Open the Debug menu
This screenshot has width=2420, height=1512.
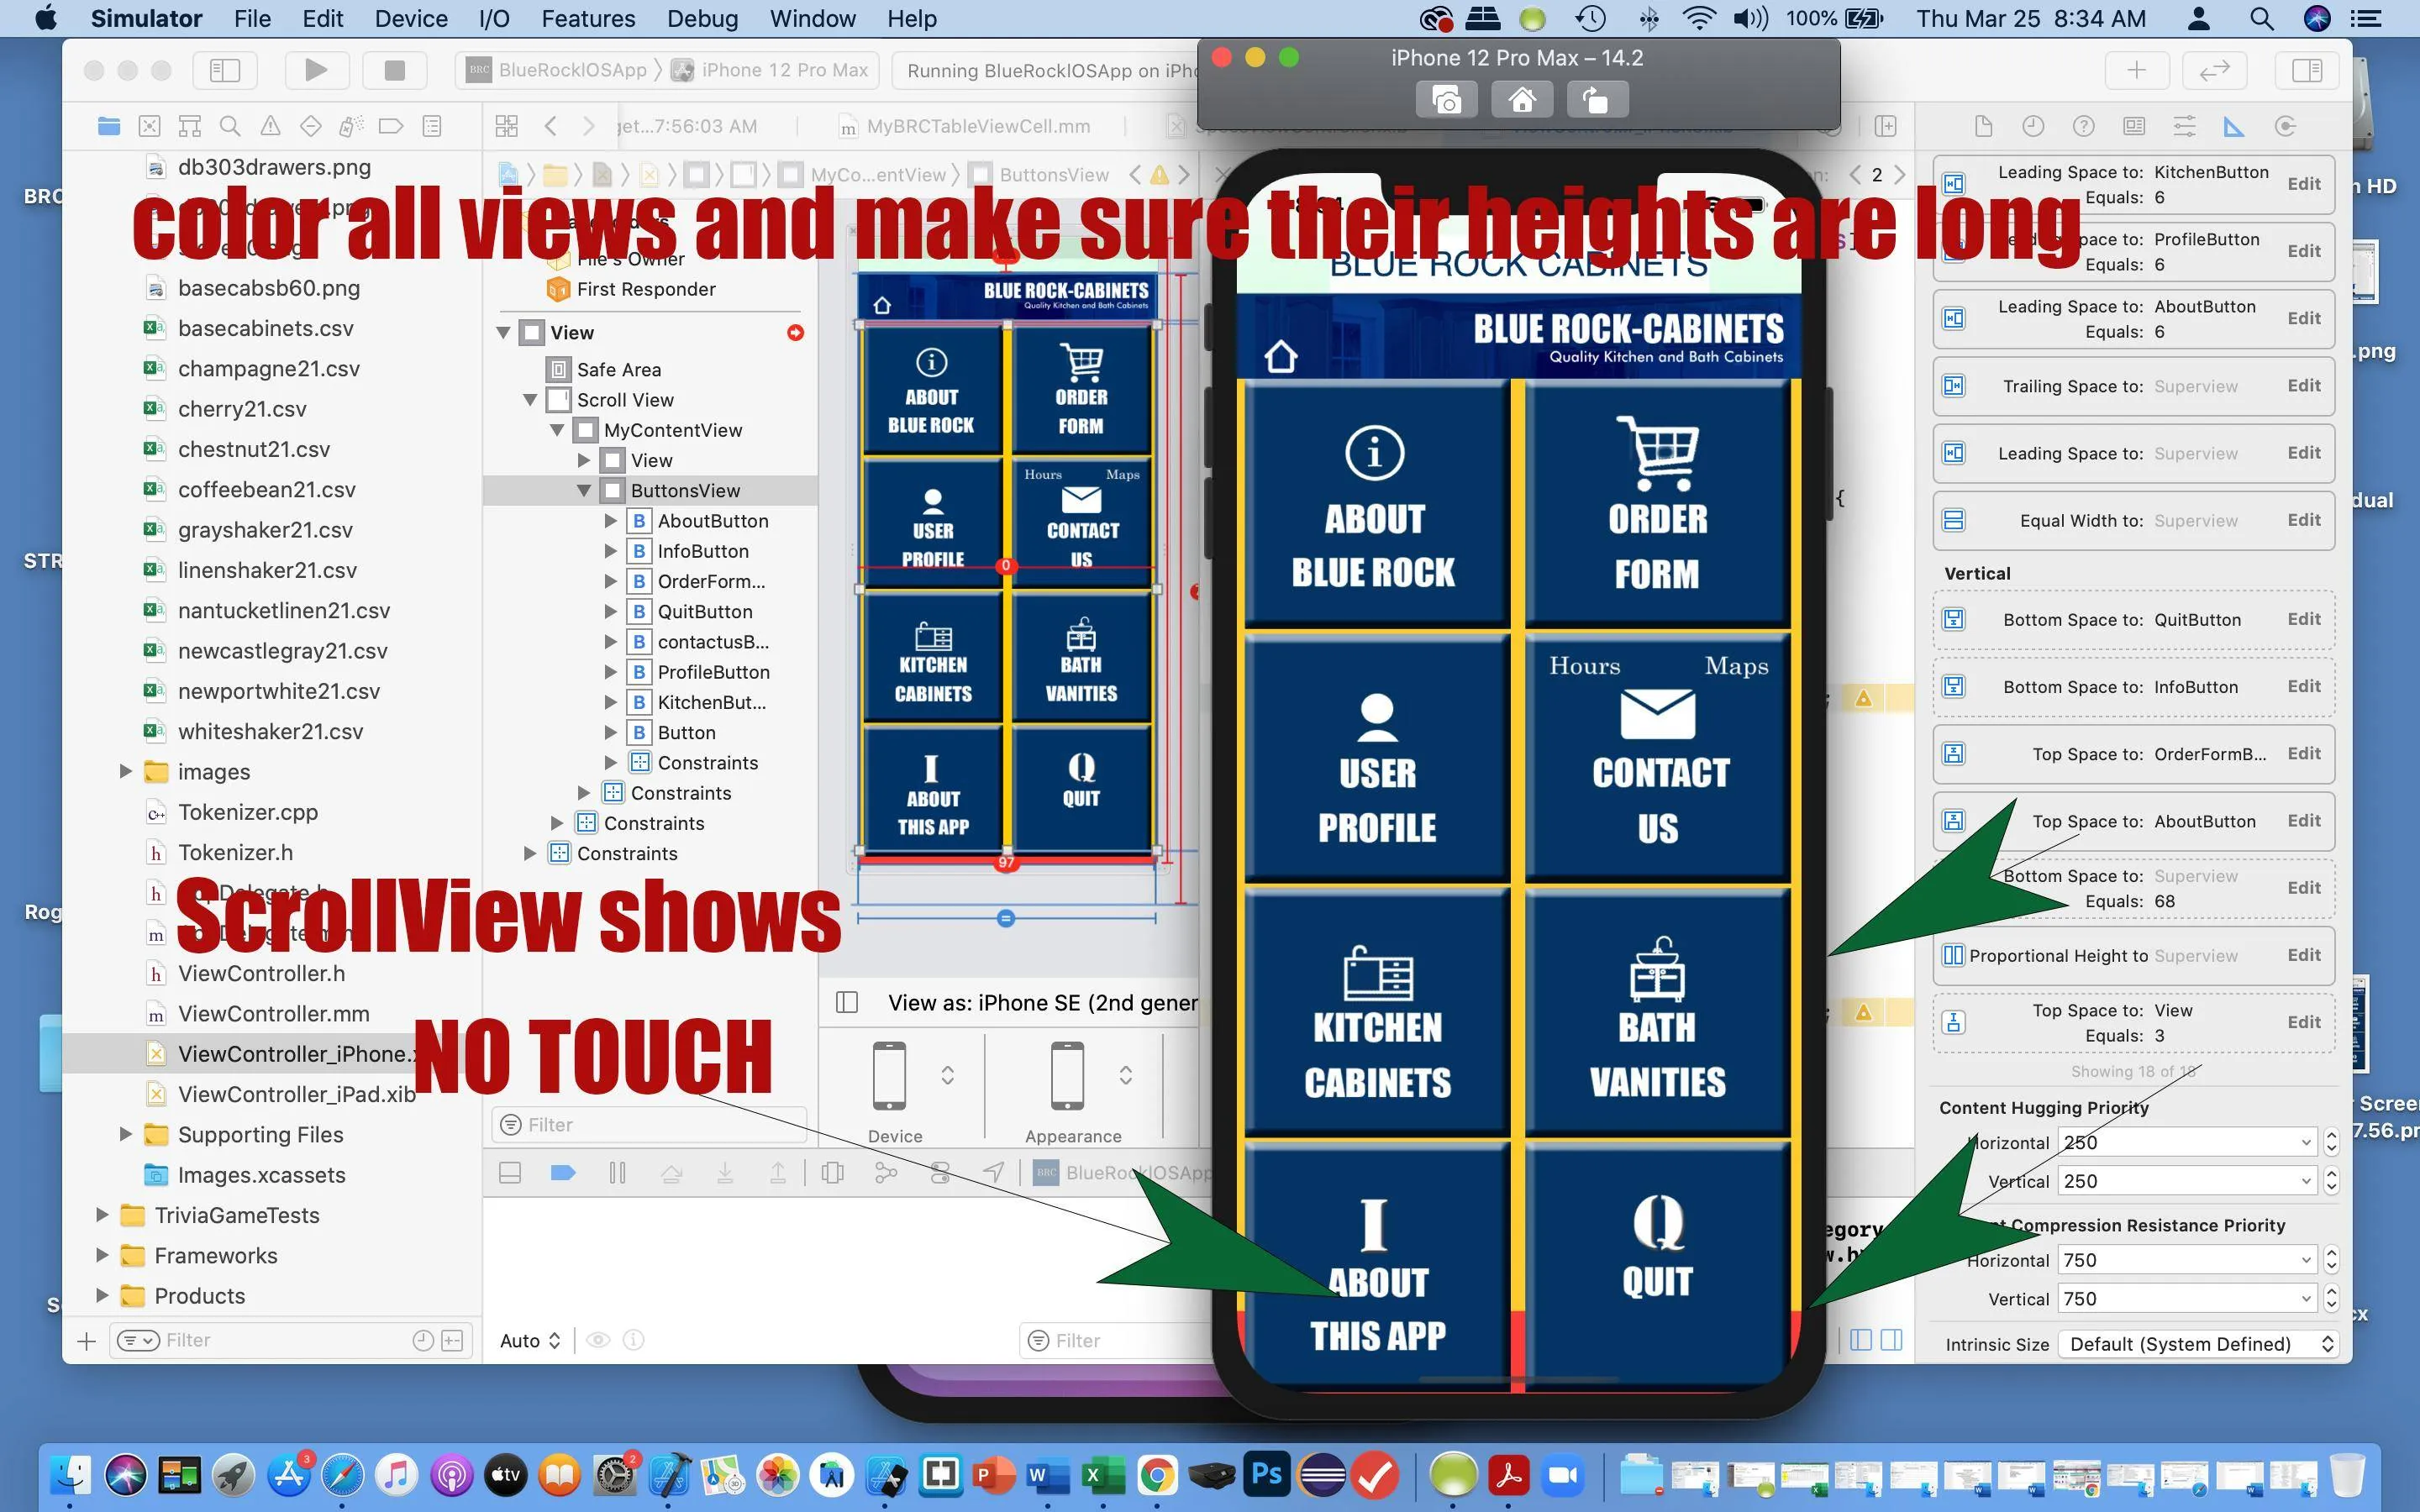point(702,18)
